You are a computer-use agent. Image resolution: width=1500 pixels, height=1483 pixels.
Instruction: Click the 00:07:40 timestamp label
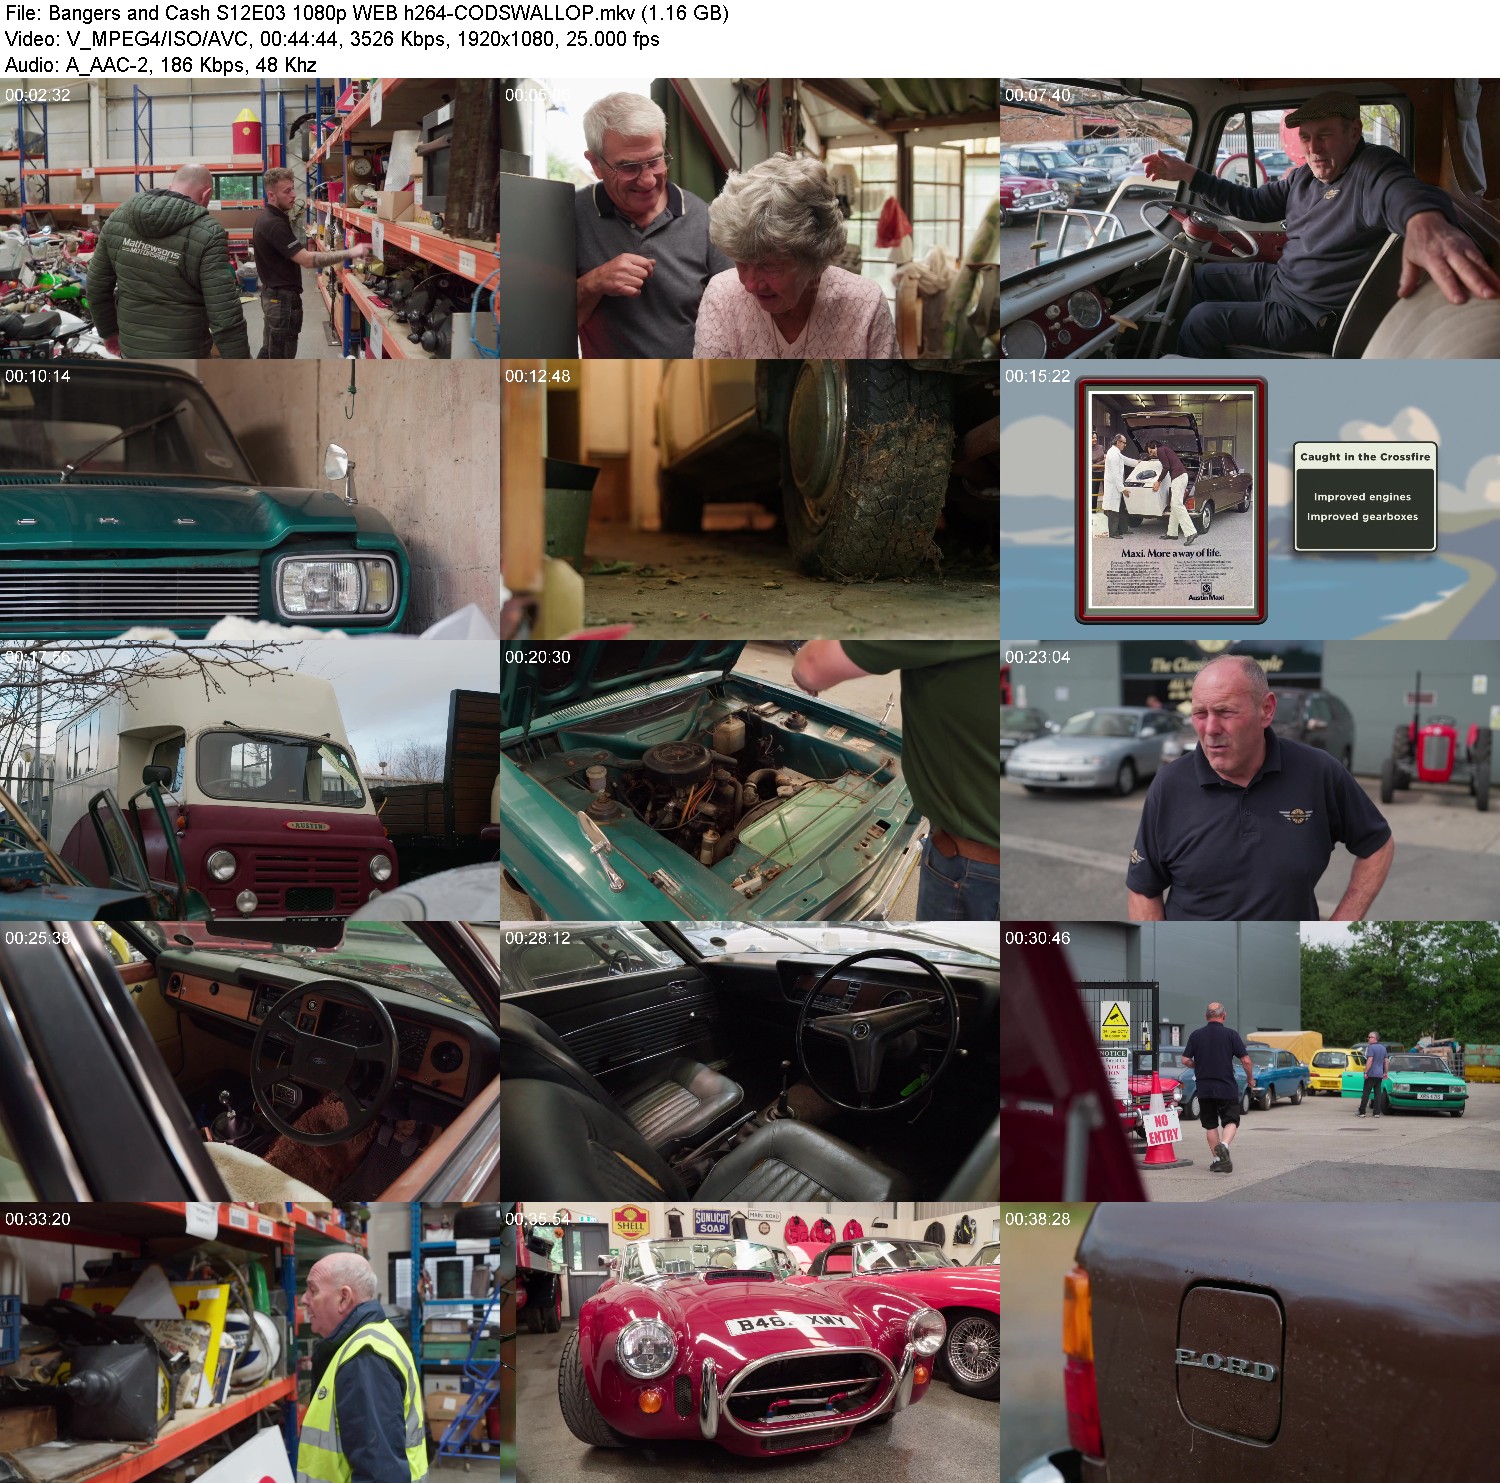(1038, 95)
